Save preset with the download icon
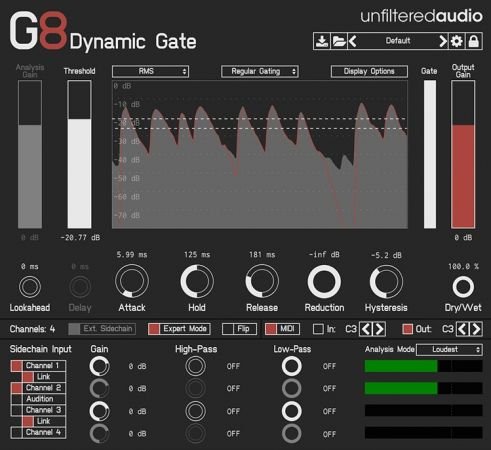The width and height of the screenshot is (491, 450). pyautogui.click(x=322, y=41)
